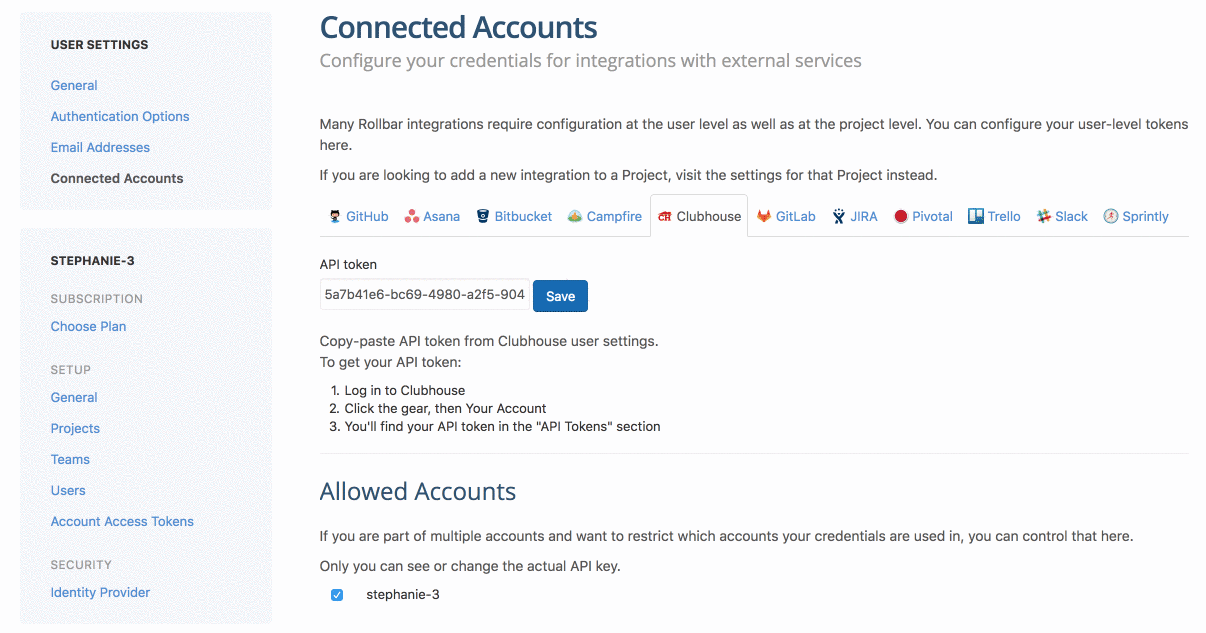Click the Slack hashtag icon

1044,217
